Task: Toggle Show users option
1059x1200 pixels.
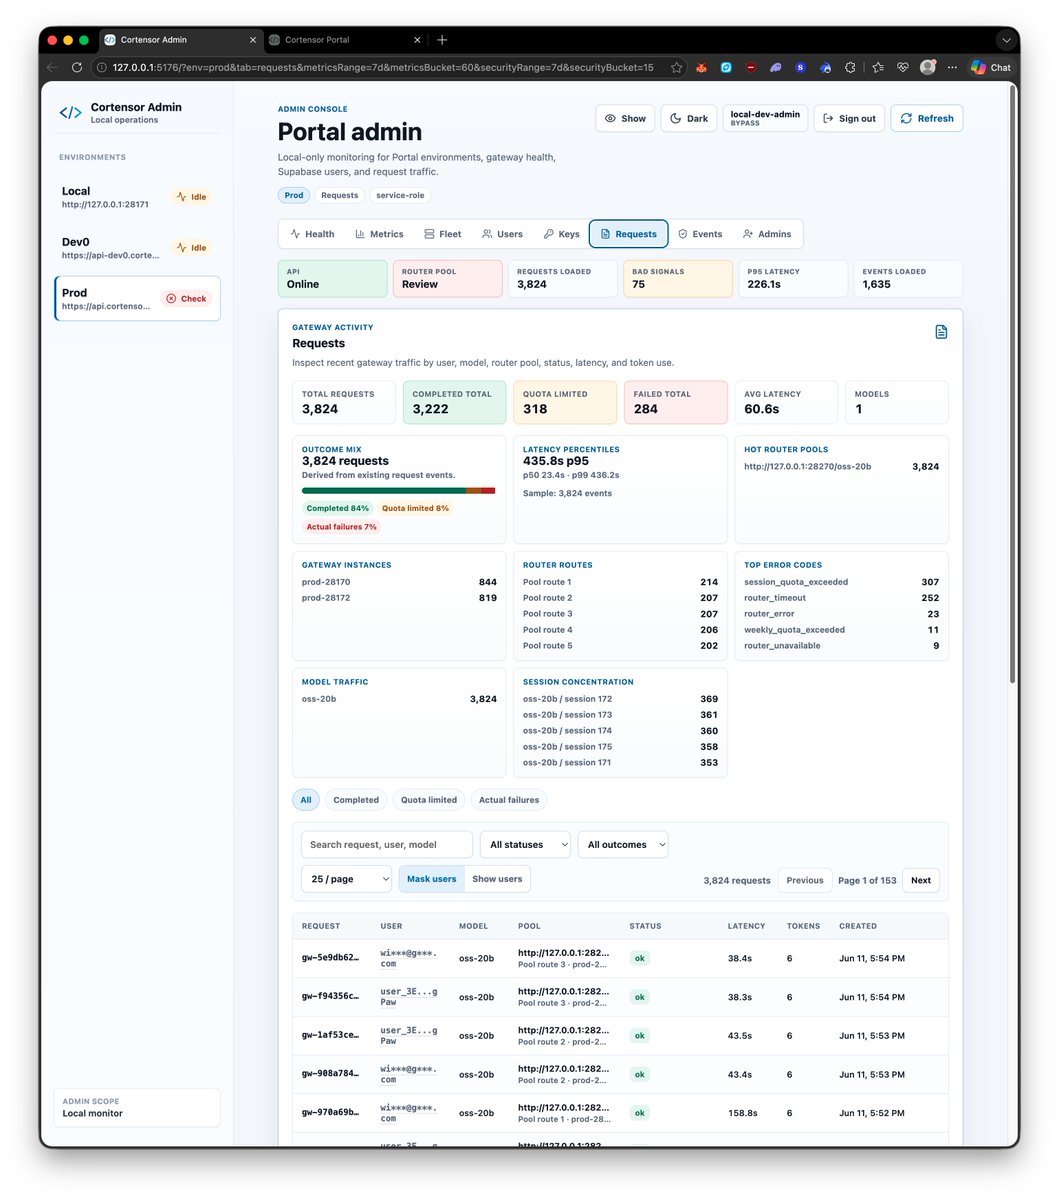Action: pos(497,879)
